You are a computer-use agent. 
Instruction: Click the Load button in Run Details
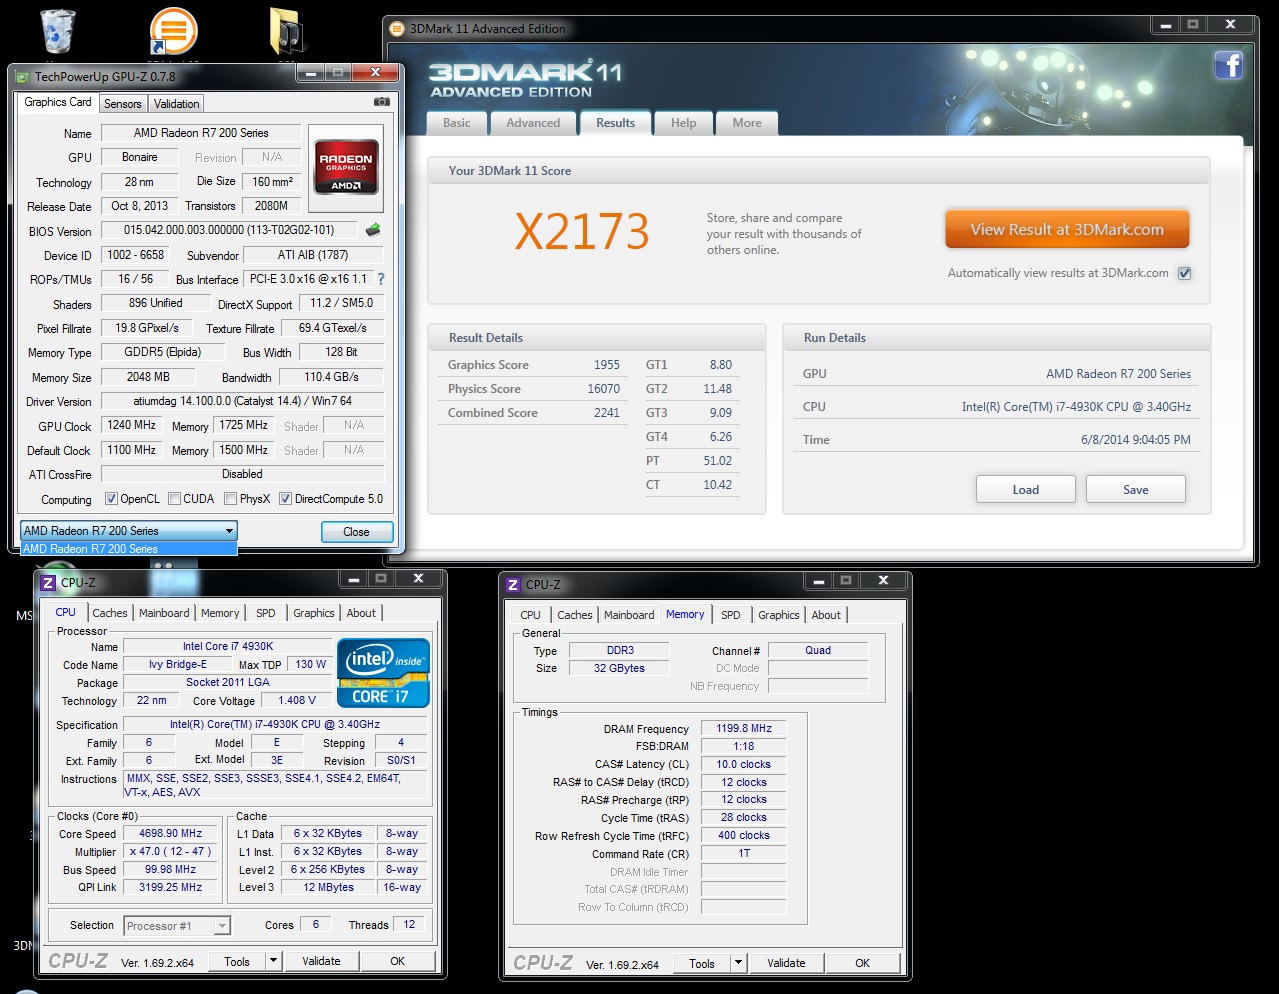click(1026, 489)
